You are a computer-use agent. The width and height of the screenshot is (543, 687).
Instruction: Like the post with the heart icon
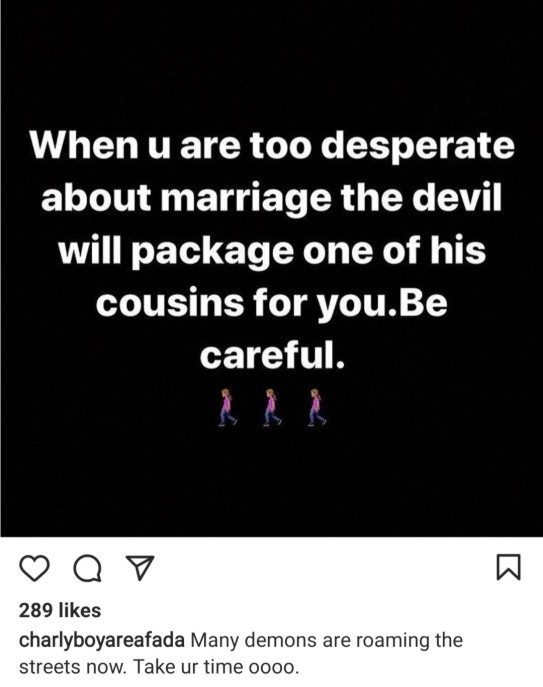pos(35,568)
